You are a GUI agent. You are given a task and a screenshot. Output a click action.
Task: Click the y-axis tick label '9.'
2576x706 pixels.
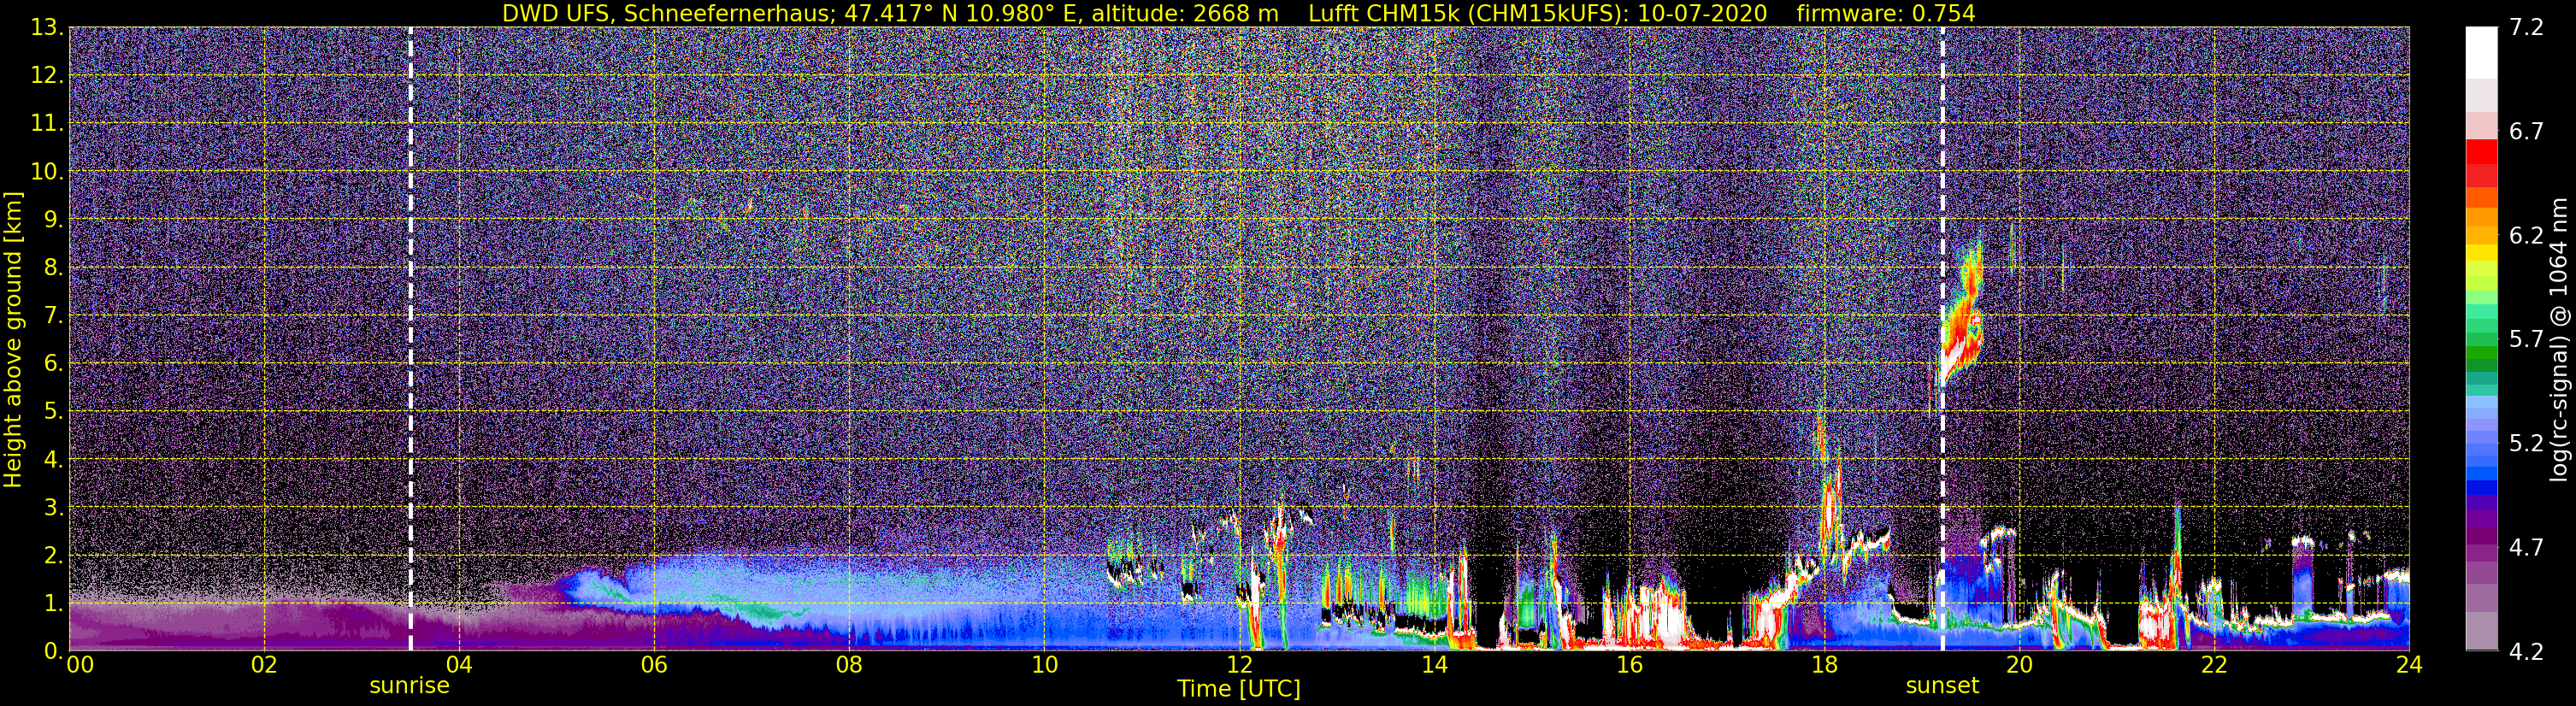point(53,220)
